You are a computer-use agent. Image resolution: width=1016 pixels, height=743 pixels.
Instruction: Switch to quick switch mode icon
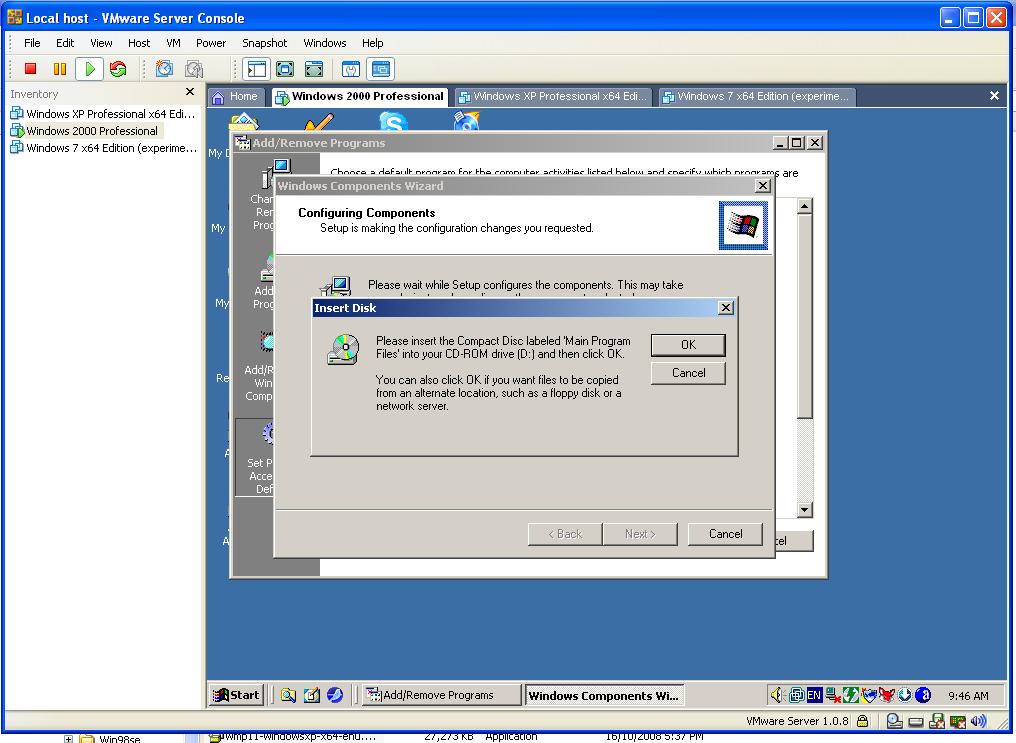click(314, 69)
